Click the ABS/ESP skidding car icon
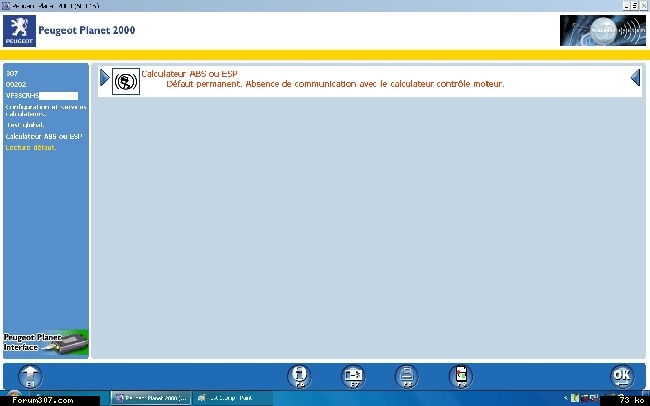This screenshot has height=406, width=650. click(x=126, y=81)
